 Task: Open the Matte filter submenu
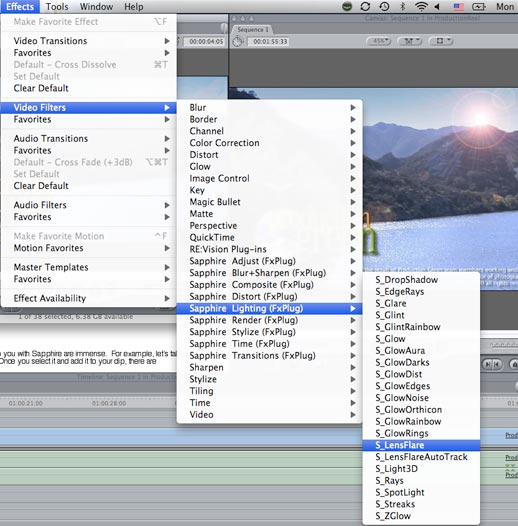click(269, 214)
